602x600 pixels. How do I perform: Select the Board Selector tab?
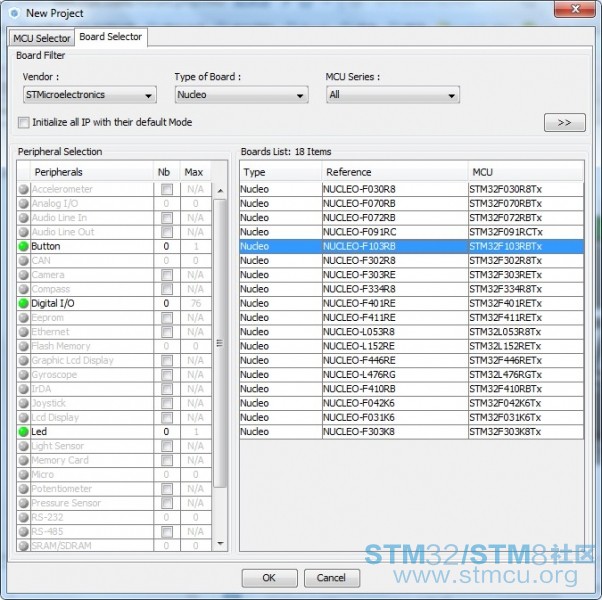pyautogui.click(x=111, y=37)
